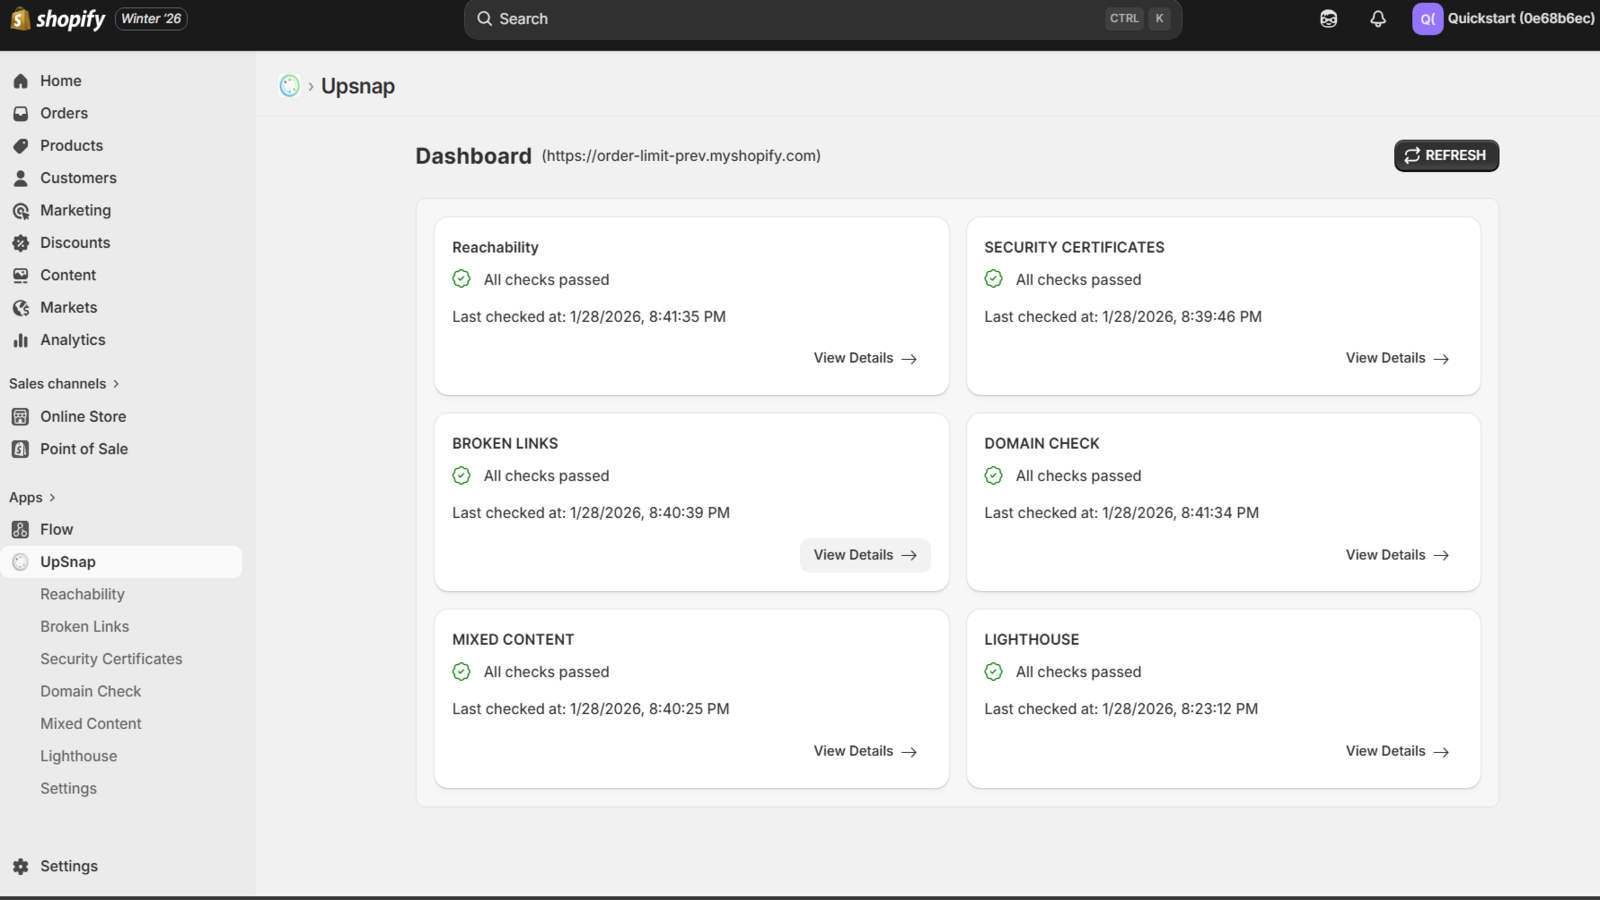Click the Orders inbox icon
The width and height of the screenshot is (1600, 900).
pos(20,114)
